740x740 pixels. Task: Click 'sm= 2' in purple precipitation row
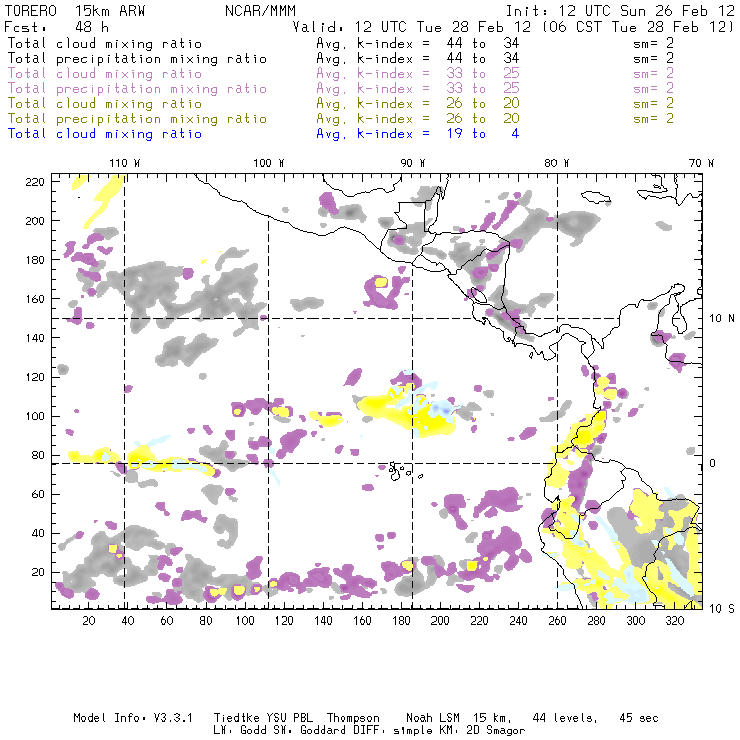coord(654,89)
